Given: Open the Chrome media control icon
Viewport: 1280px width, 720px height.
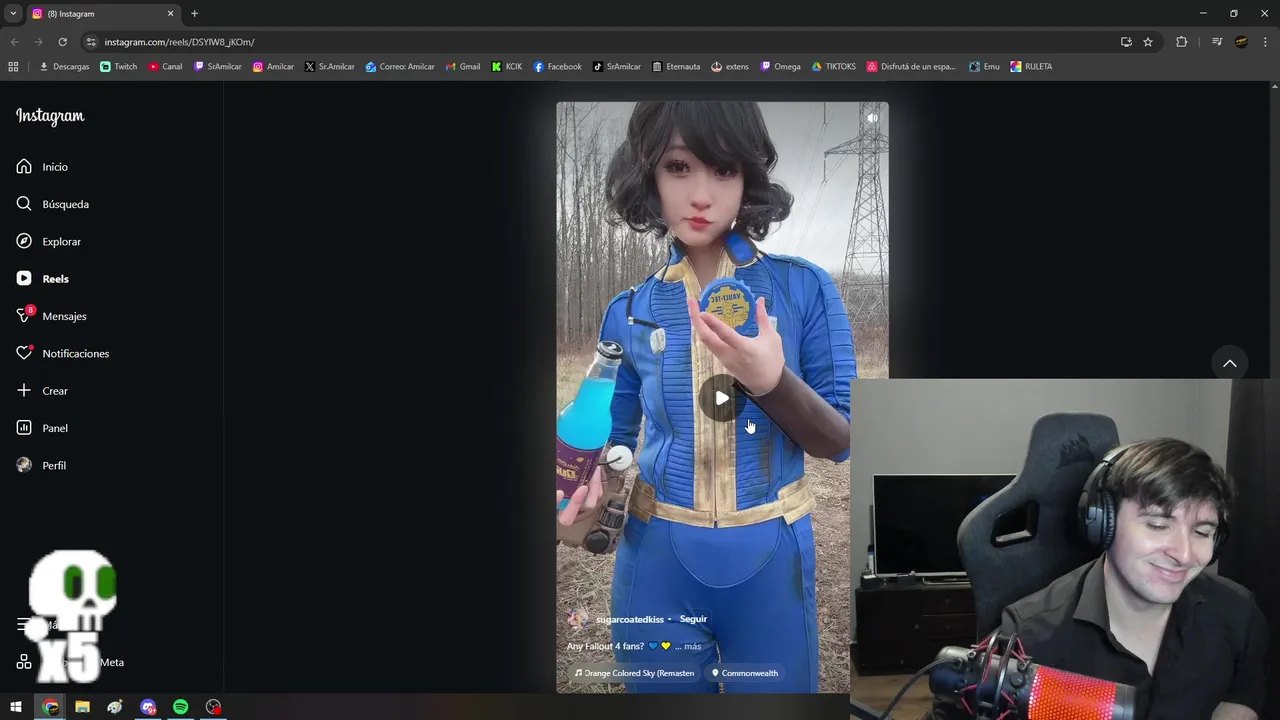Looking at the screenshot, I should [1217, 42].
